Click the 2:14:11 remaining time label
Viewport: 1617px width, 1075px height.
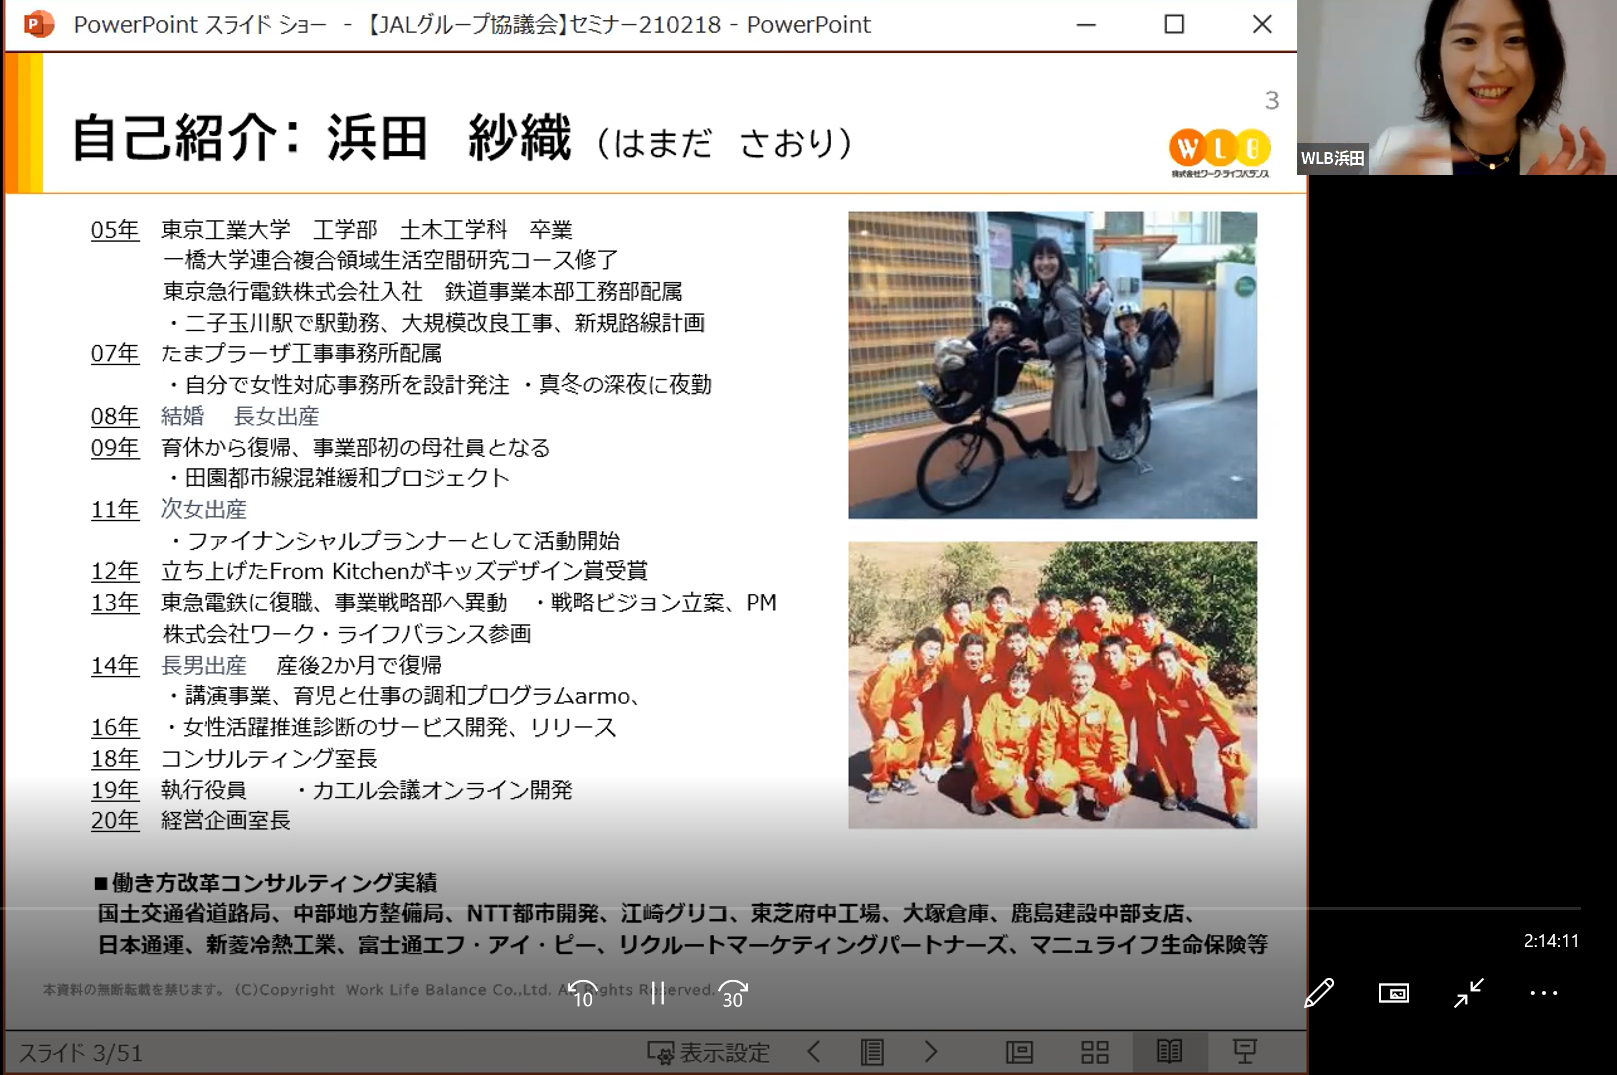pyautogui.click(x=1551, y=941)
